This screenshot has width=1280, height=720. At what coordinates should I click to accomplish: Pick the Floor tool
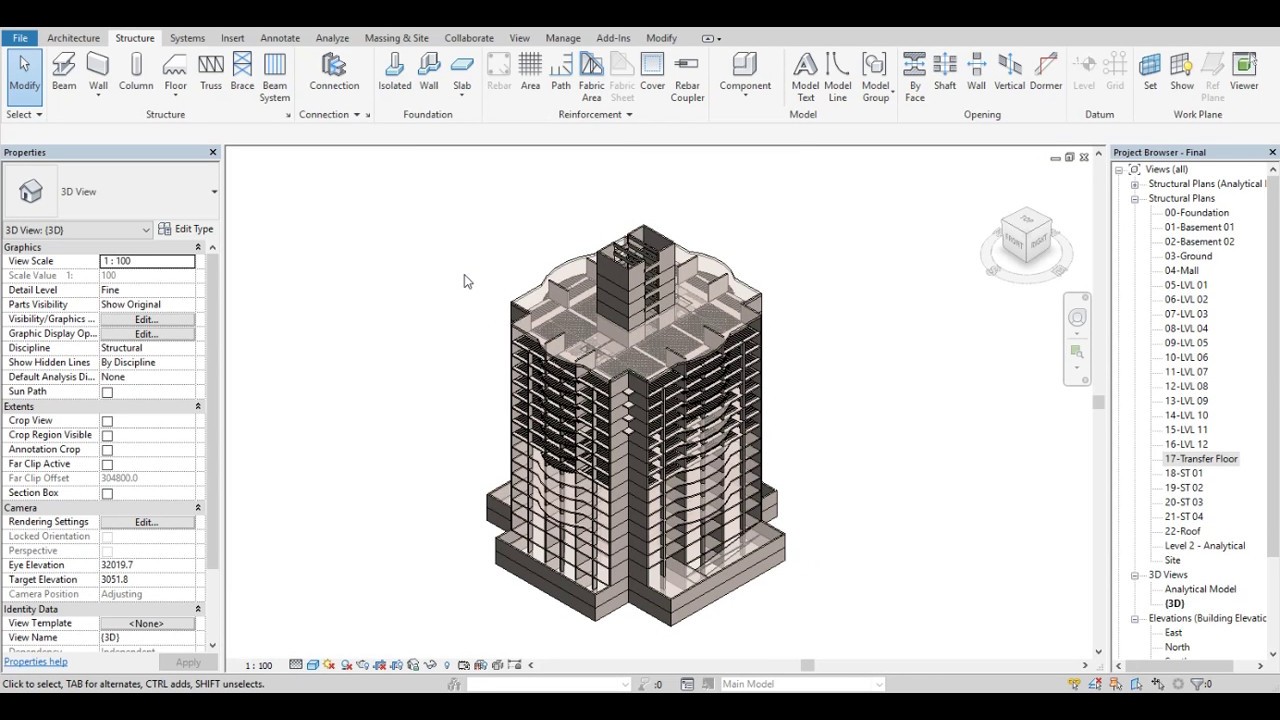coord(175,73)
